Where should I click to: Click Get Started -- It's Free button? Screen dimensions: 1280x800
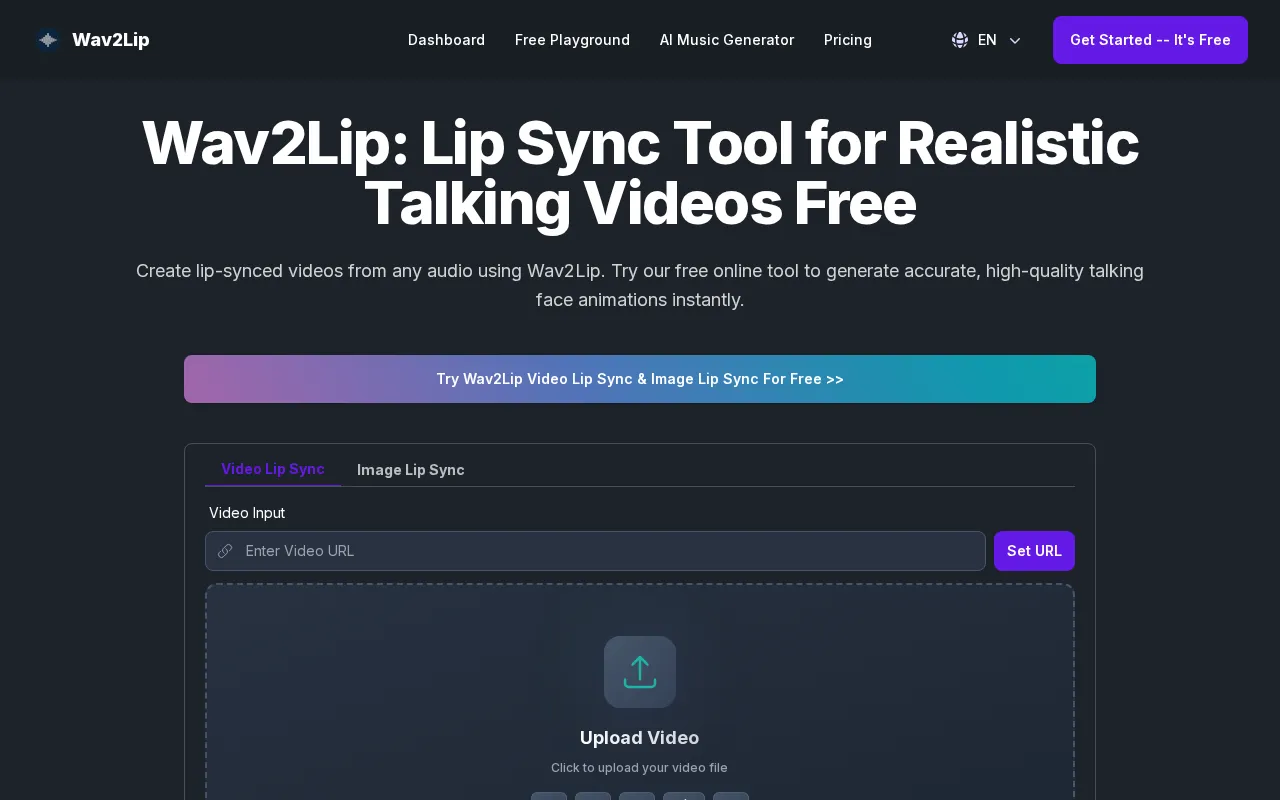click(x=1150, y=40)
